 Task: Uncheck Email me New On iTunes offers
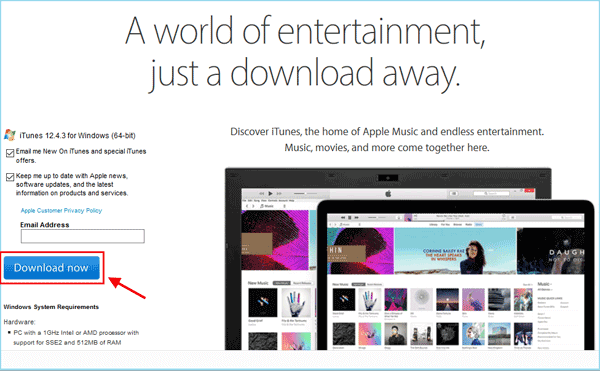(x=10, y=153)
